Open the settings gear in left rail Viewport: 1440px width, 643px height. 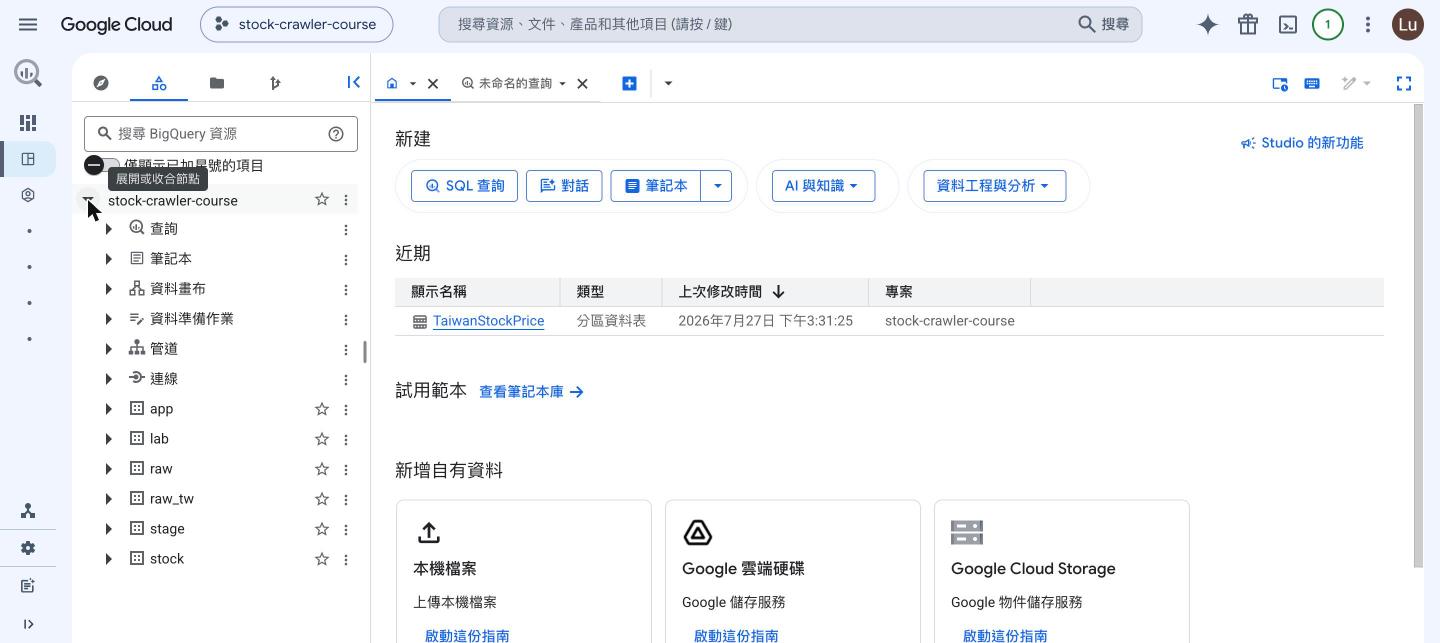click(x=28, y=548)
